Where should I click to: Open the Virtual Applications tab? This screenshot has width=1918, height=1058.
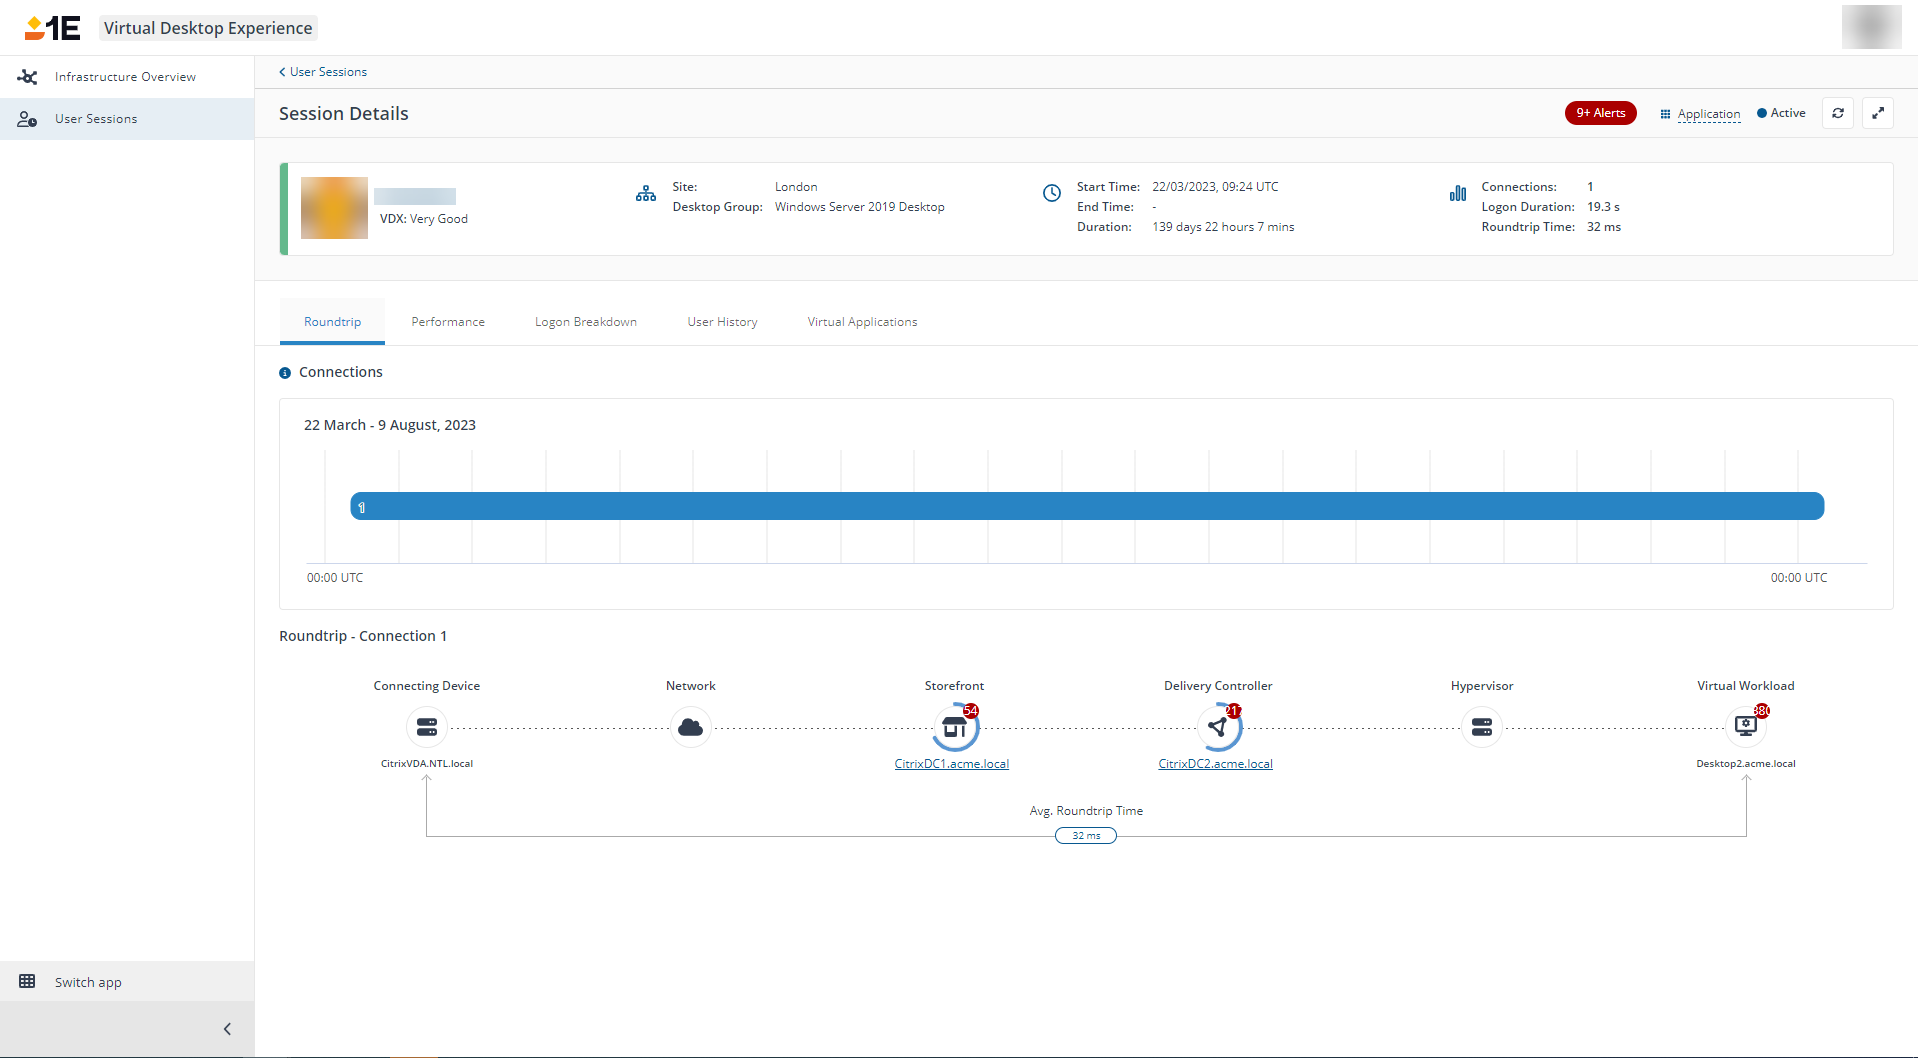pyautogui.click(x=862, y=322)
